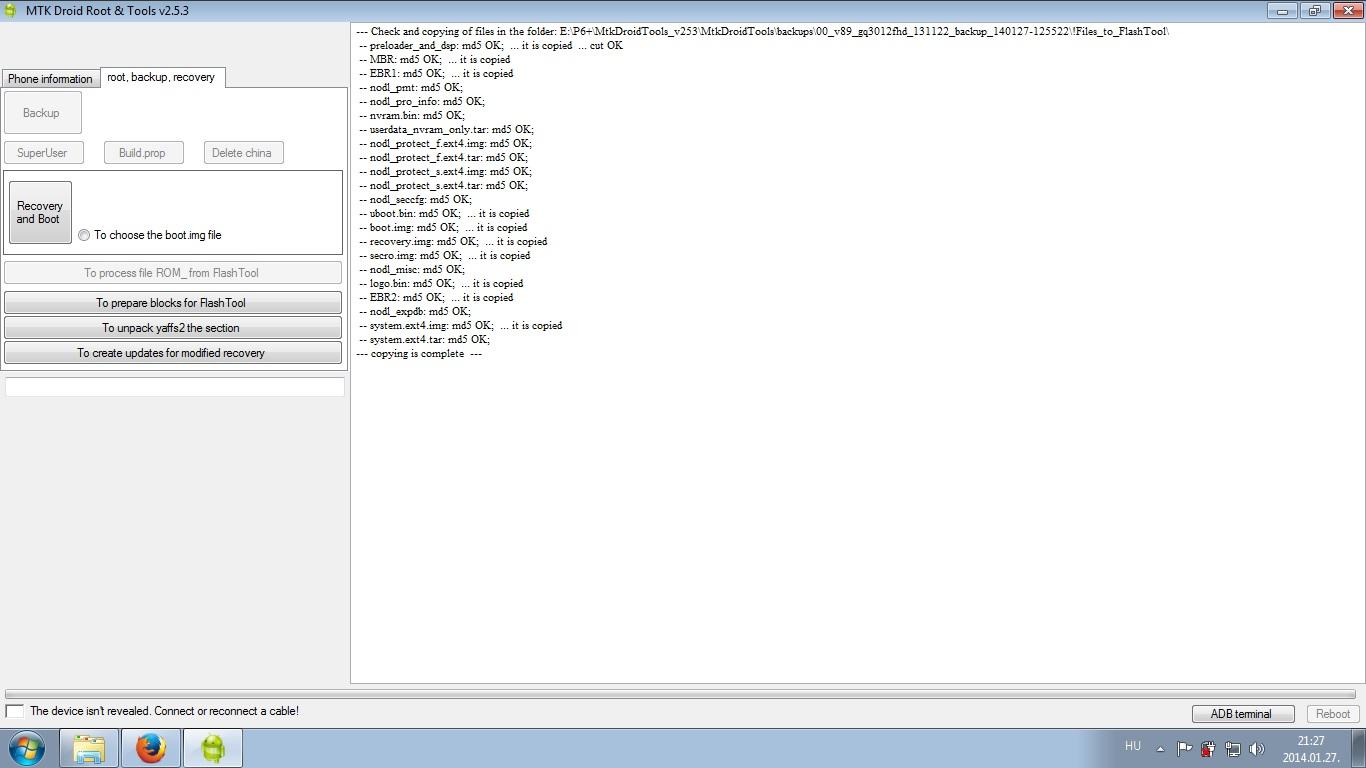Click the MTK Droid Tools title icon
The image size is (1366, 768).
point(11,11)
